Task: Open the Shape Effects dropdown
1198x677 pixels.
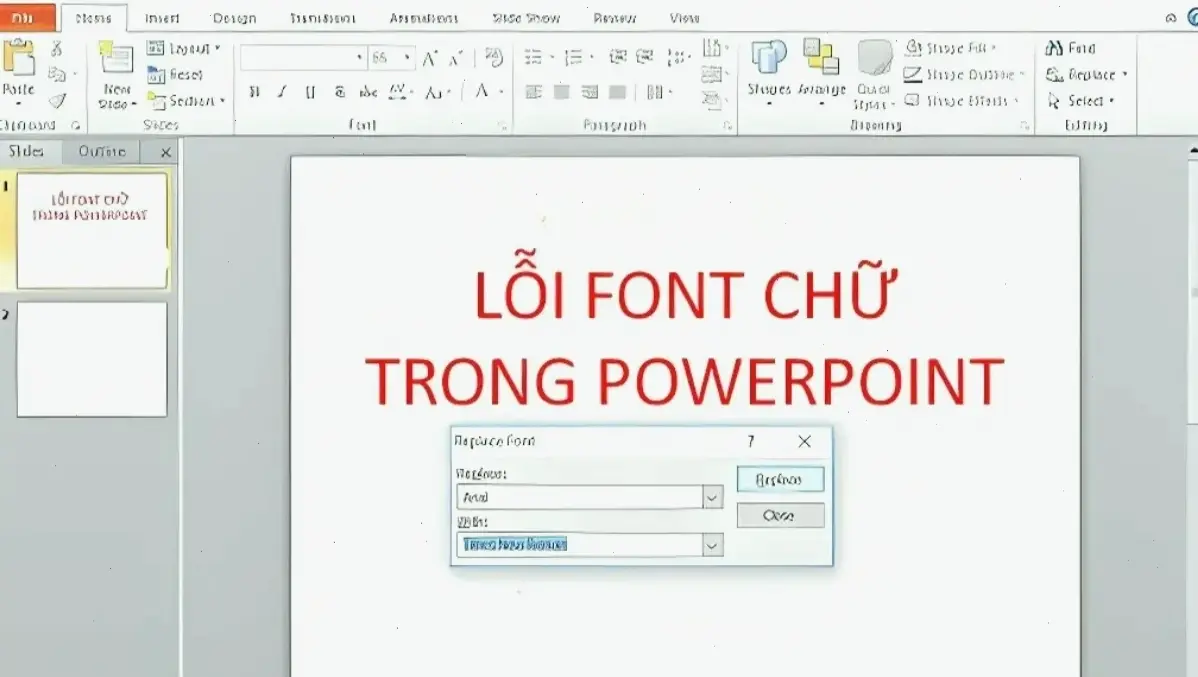Action: [x=961, y=101]
